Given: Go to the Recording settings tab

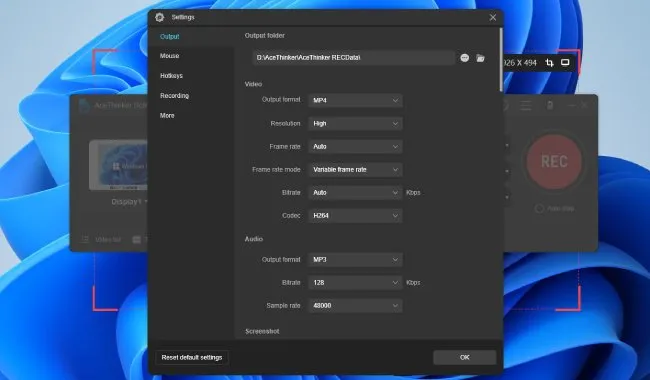Looking at the screenshot, I should point(175,96).
